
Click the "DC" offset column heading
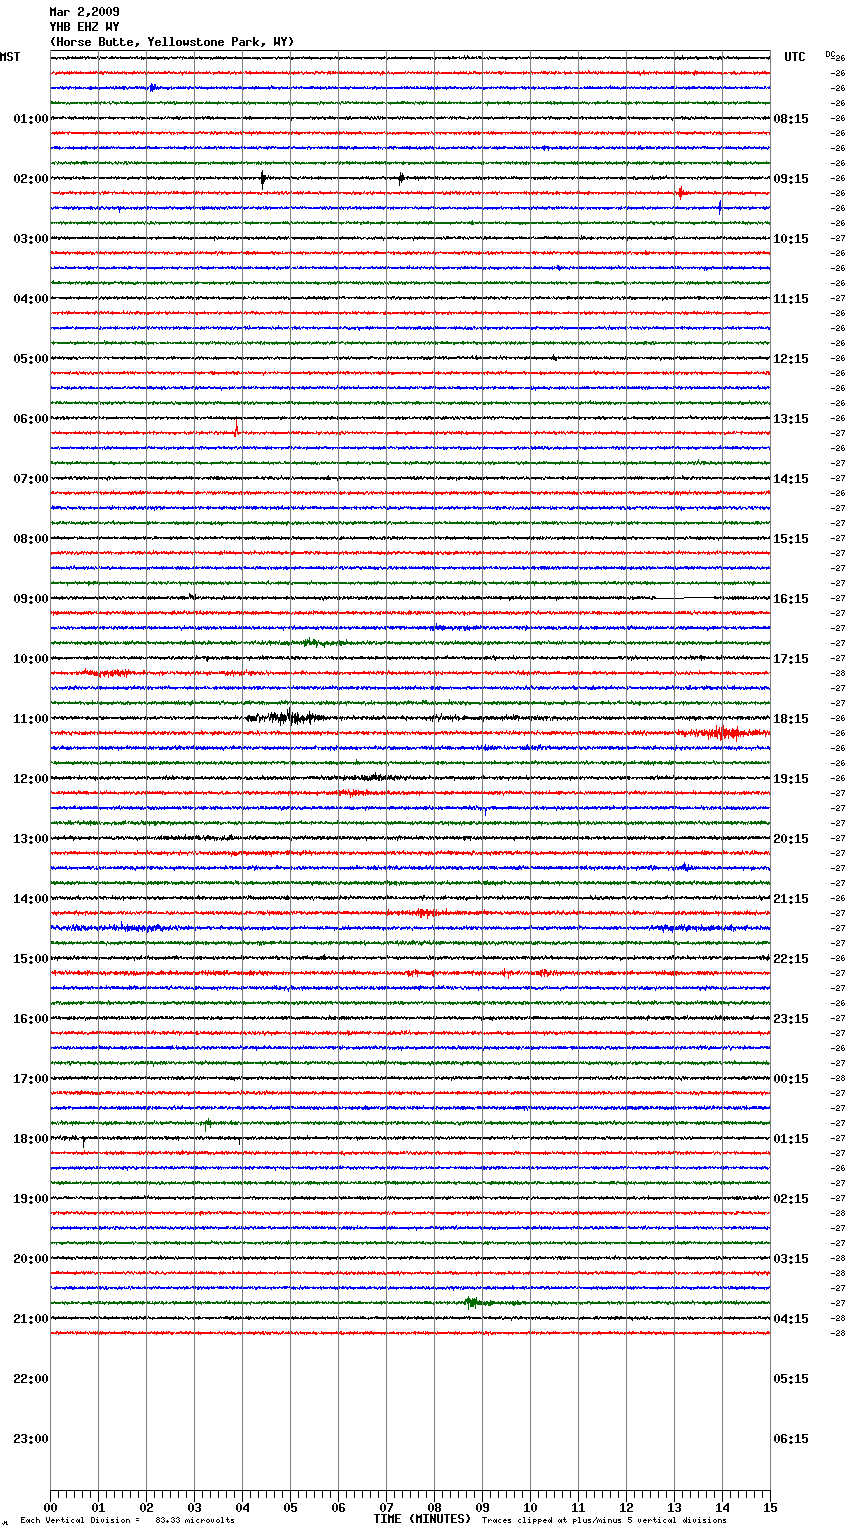[830, 54]
